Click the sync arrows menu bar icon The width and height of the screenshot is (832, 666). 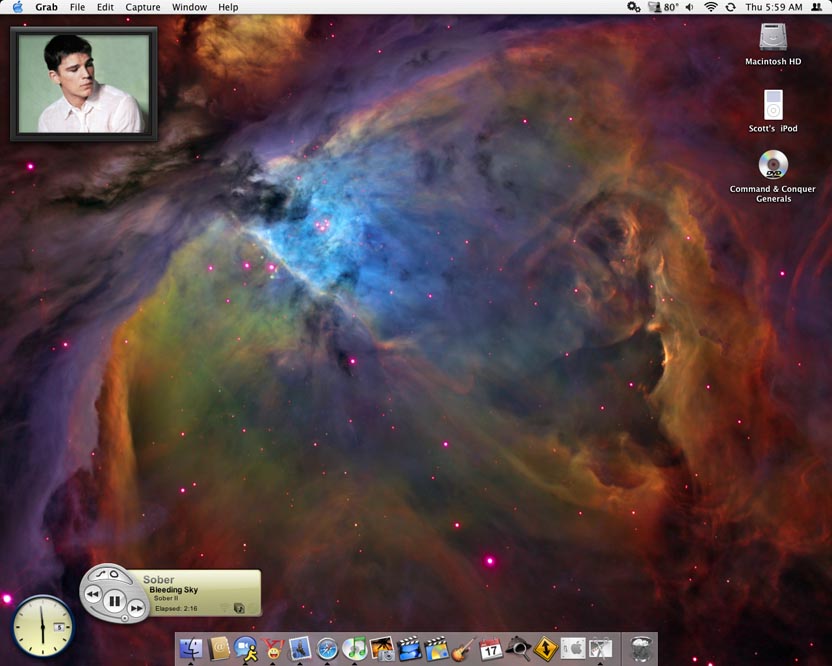coord(731,7)
